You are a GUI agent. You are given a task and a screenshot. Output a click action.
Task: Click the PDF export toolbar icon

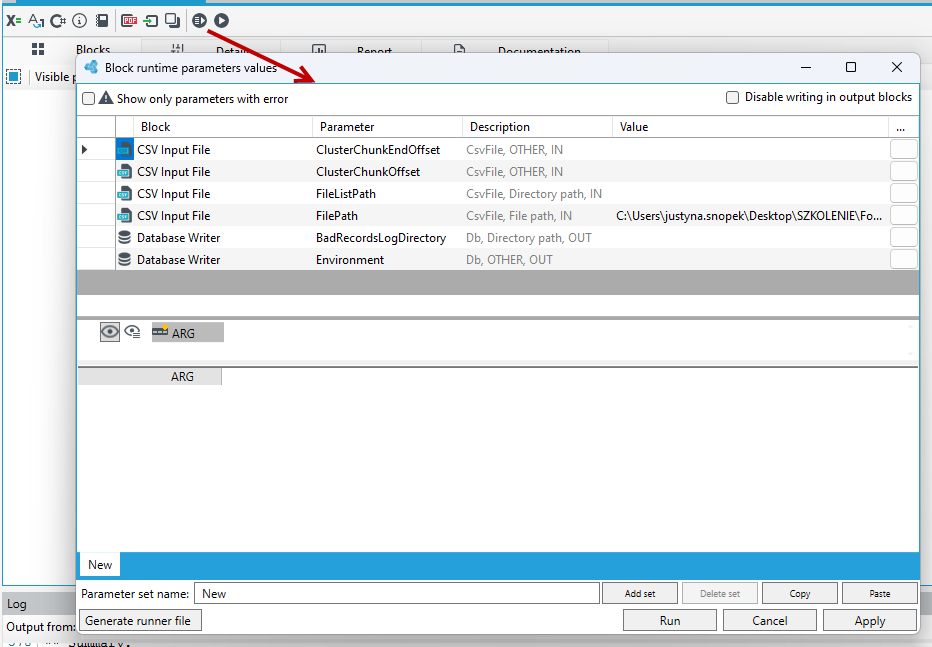tap(129, 21)
